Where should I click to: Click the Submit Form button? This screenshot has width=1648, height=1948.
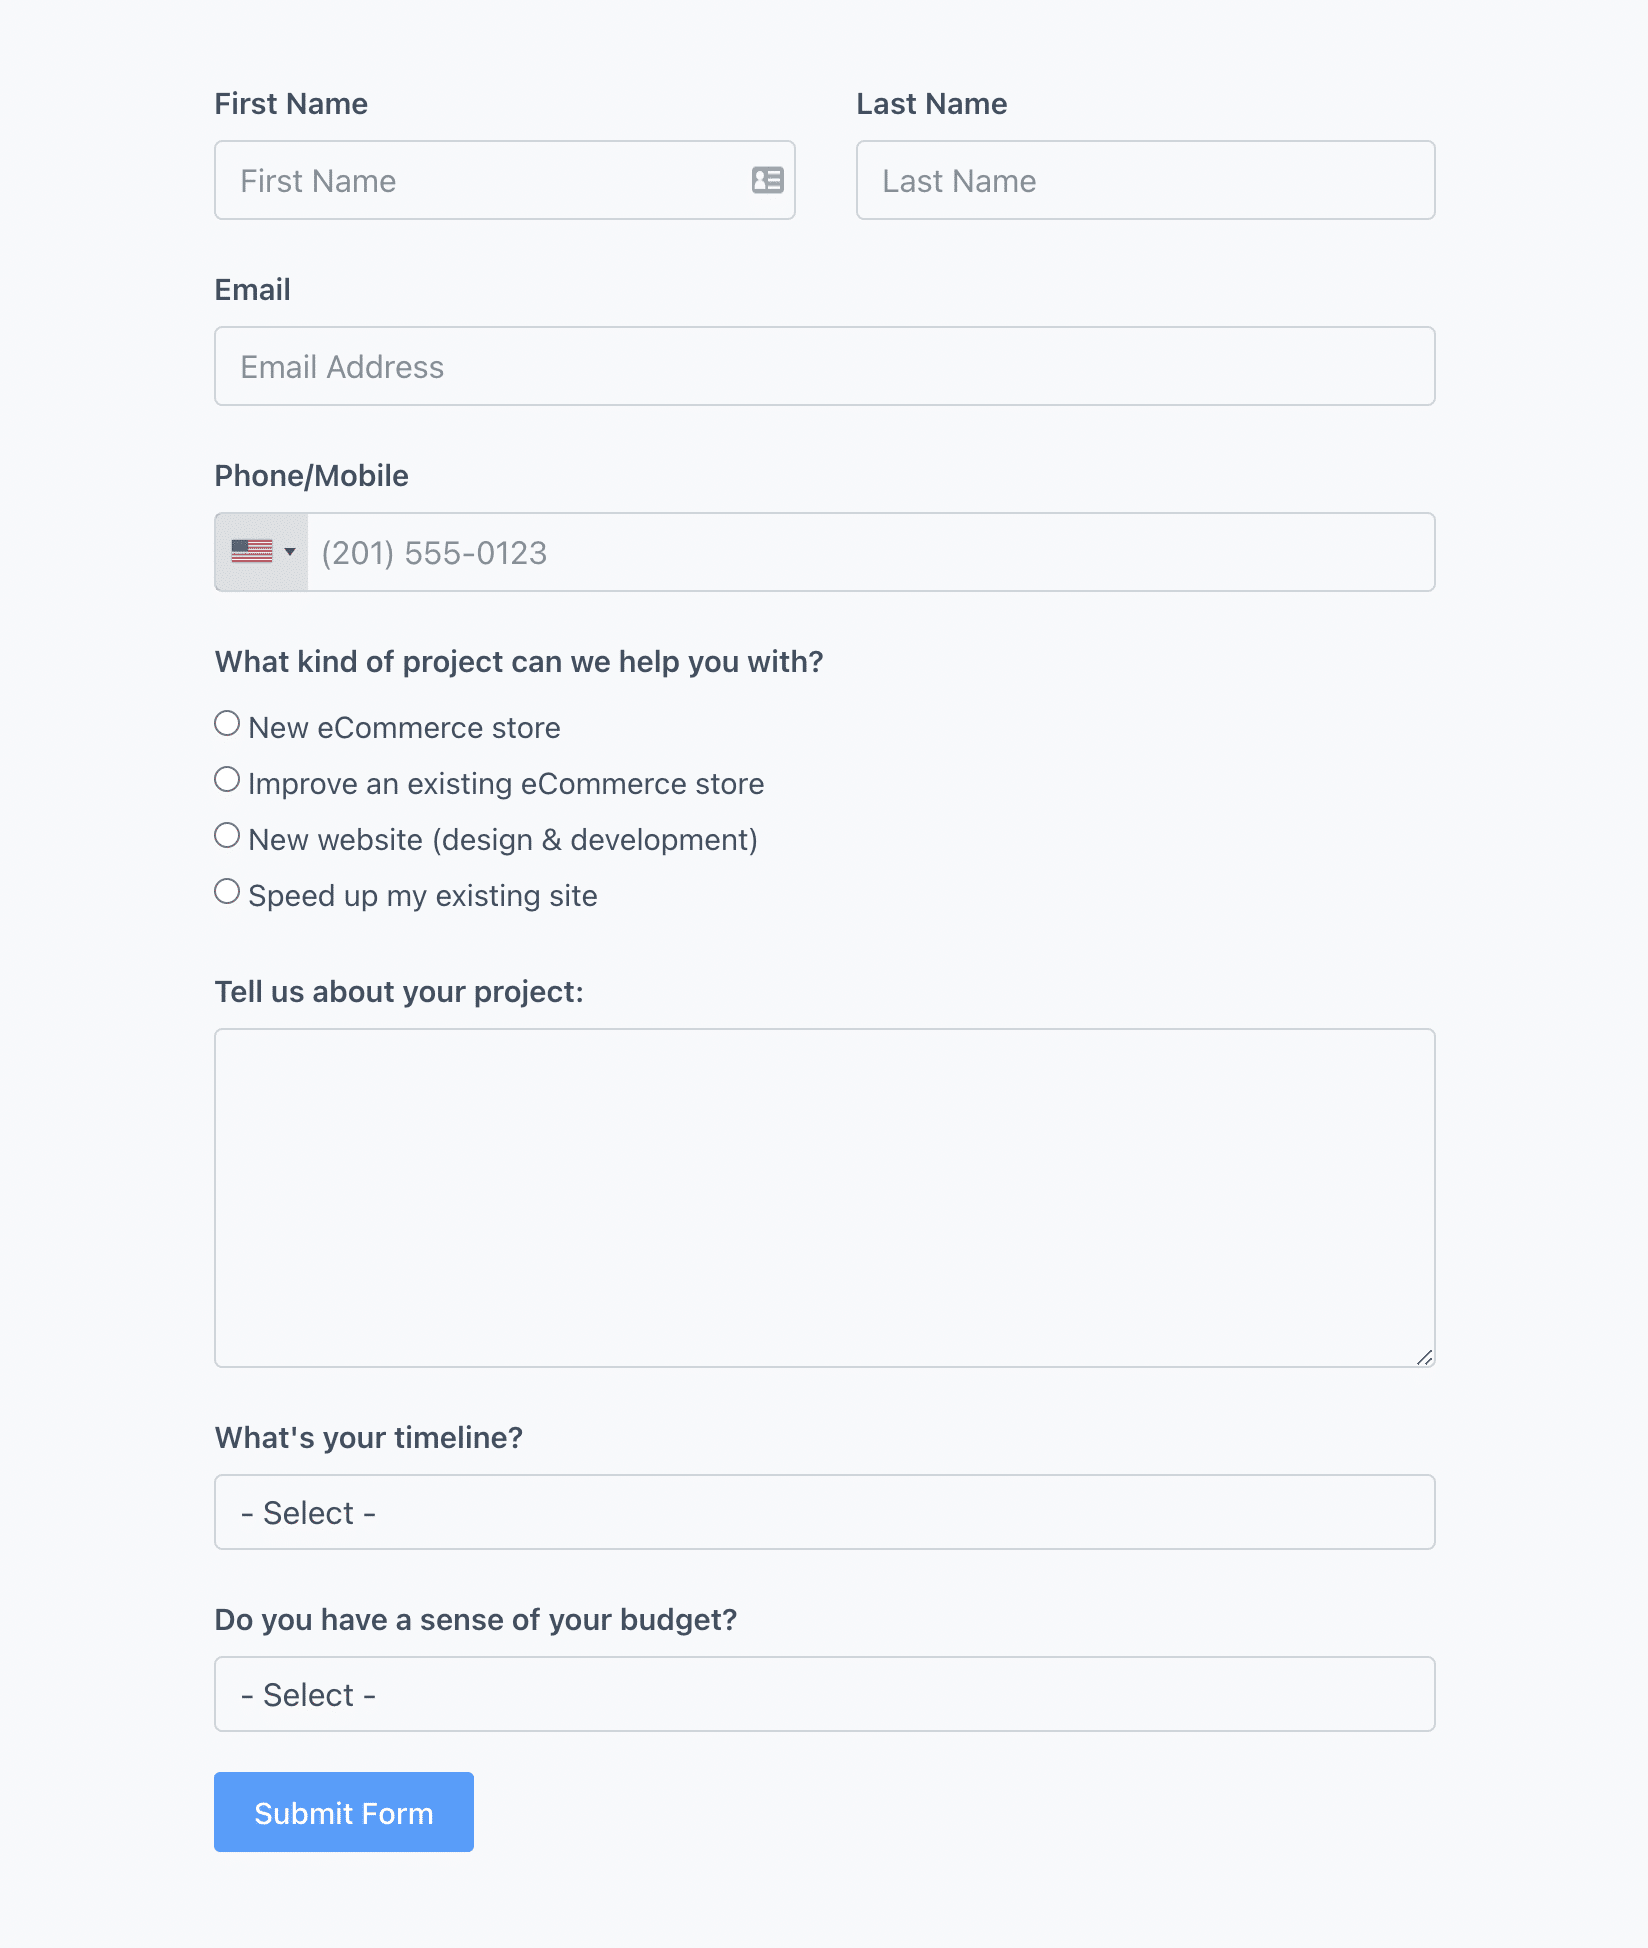coord(343,1811)
